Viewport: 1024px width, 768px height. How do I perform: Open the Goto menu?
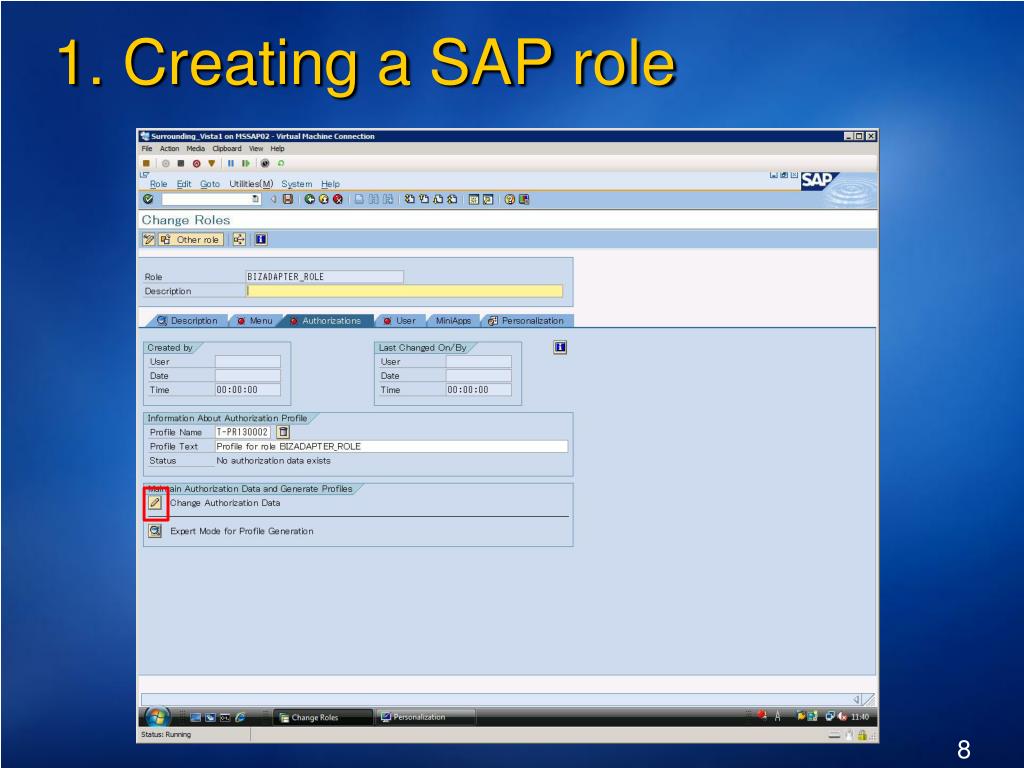[210, 184]
